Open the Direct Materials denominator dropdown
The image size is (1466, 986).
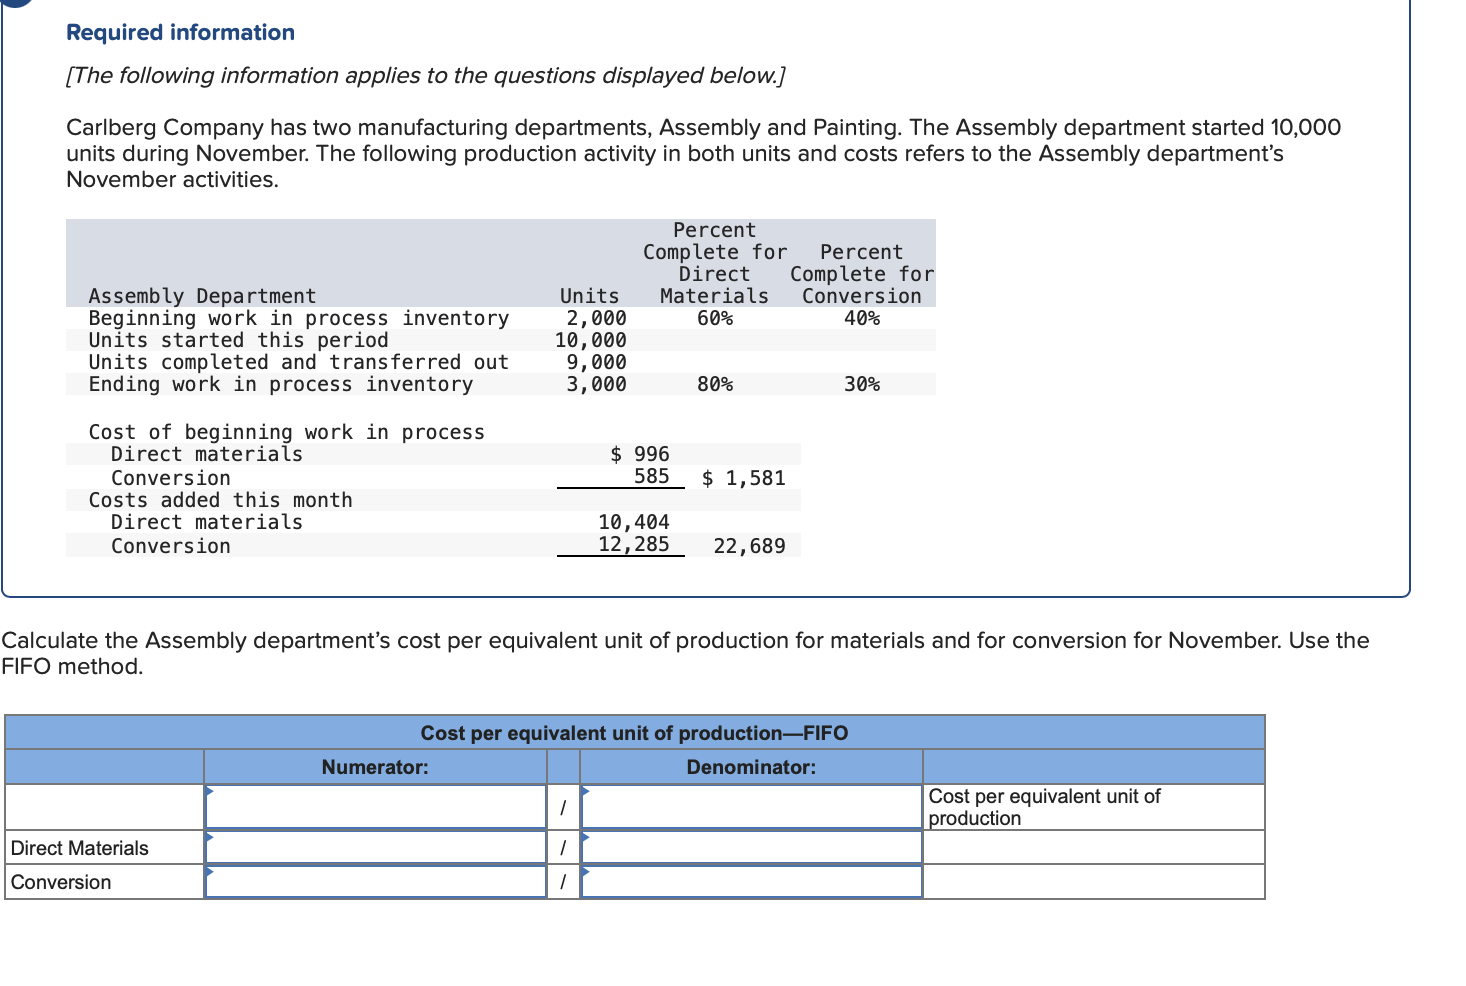751,848
